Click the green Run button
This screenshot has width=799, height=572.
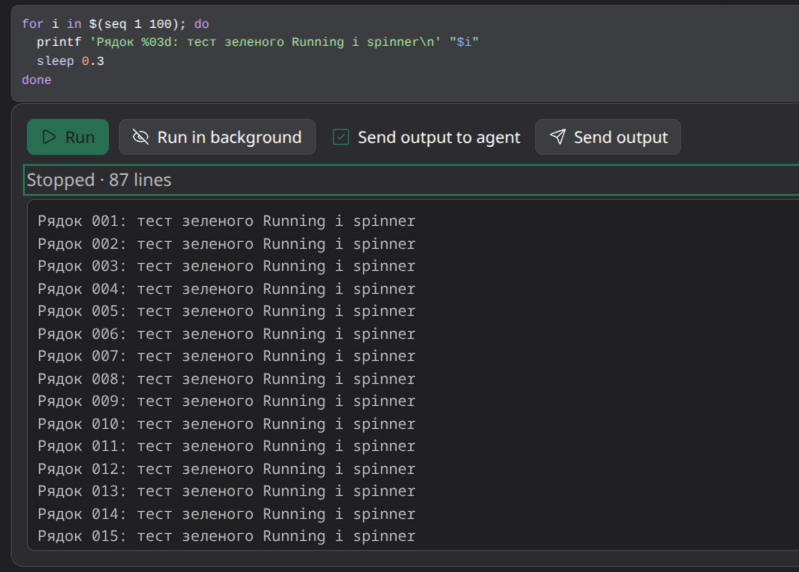(x=68, y=137)
